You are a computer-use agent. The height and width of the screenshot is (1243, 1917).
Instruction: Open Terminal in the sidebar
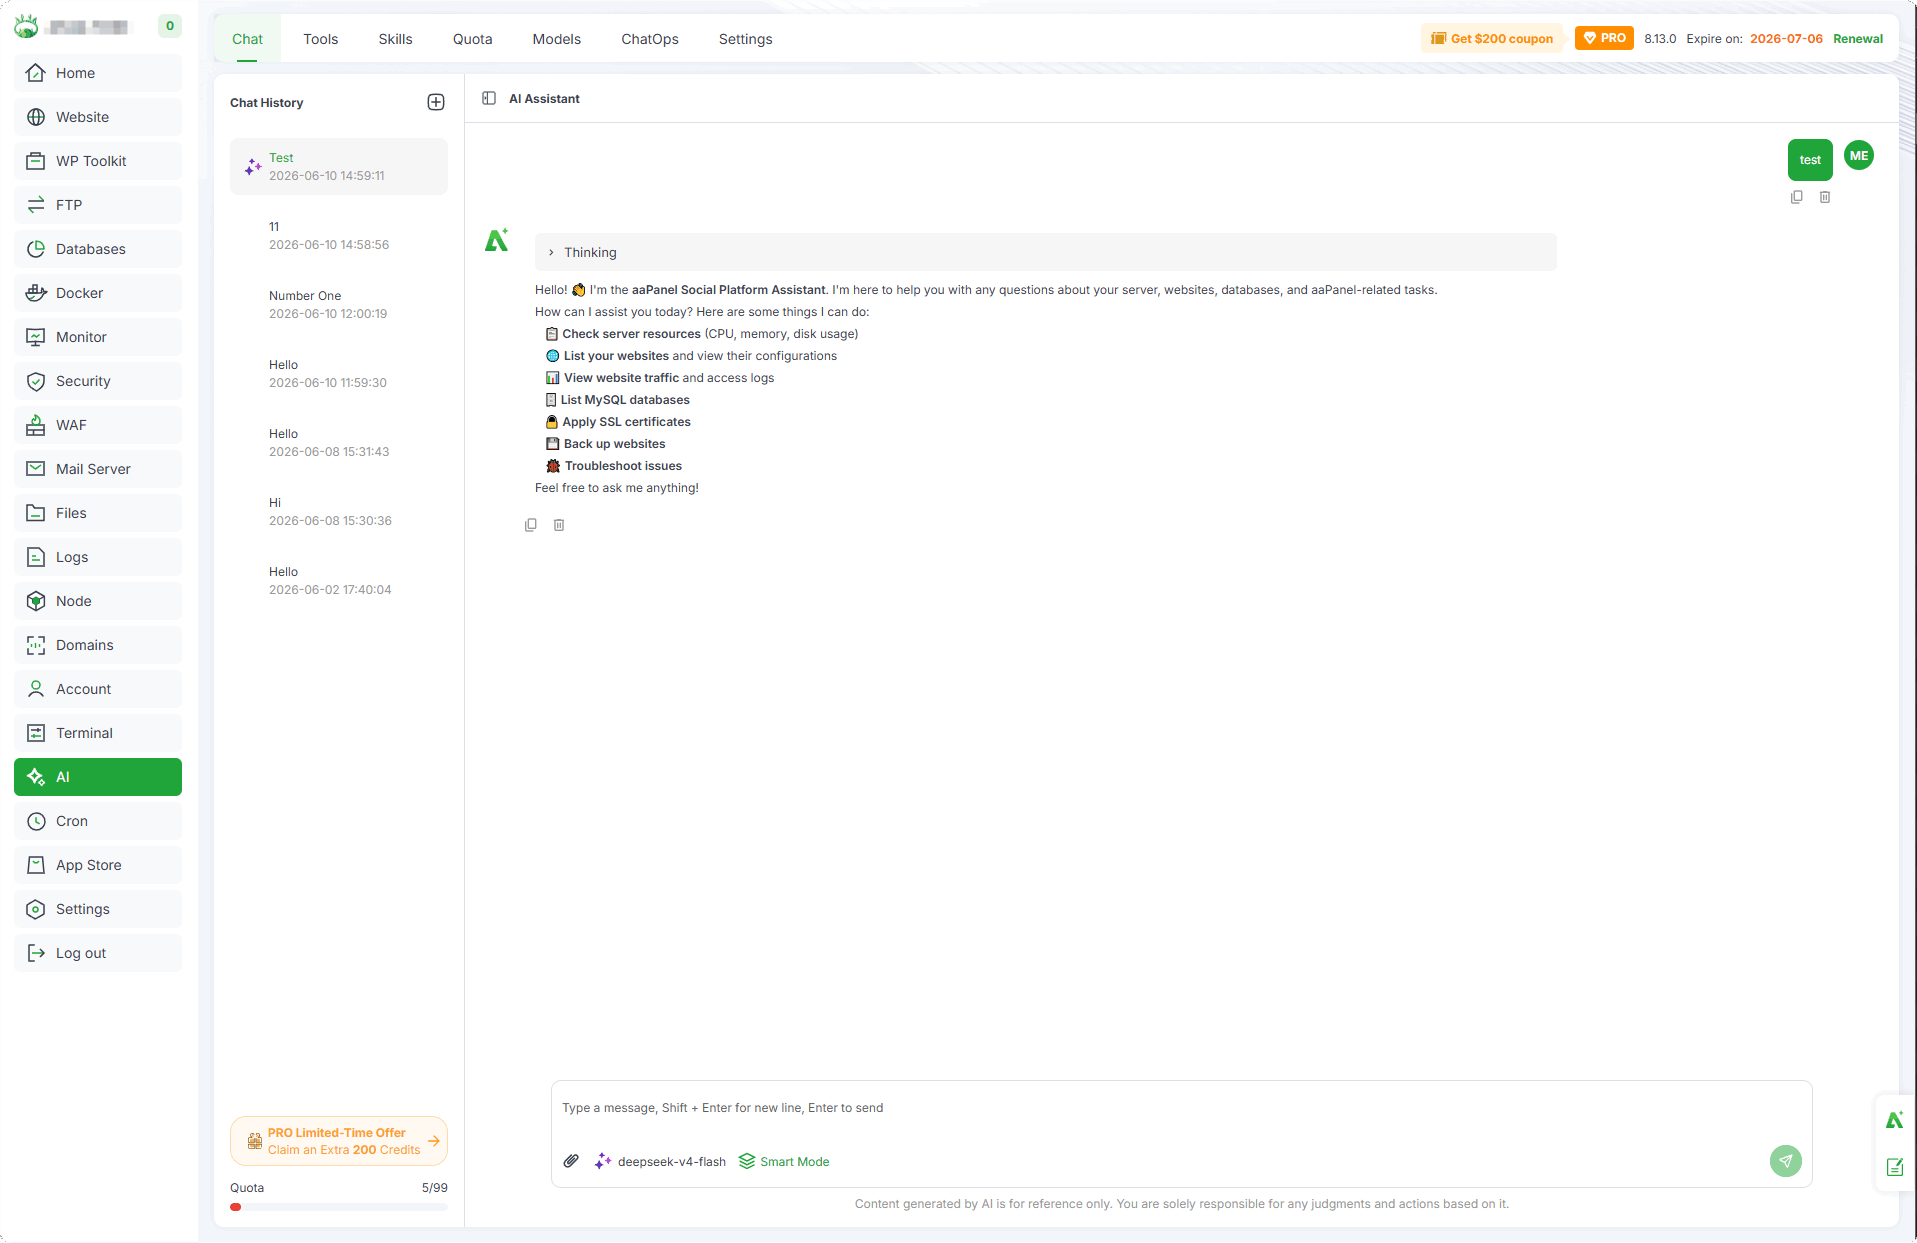(98, 733)
